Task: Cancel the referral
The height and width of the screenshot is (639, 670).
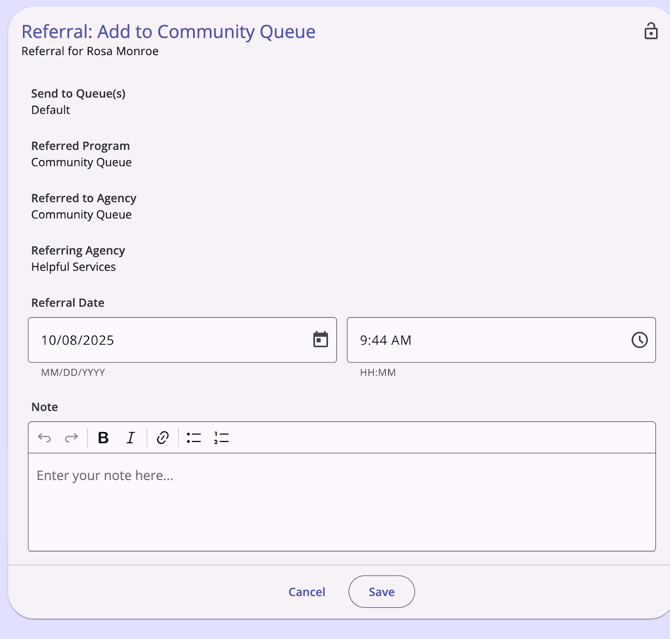Action: click(306, 592)
